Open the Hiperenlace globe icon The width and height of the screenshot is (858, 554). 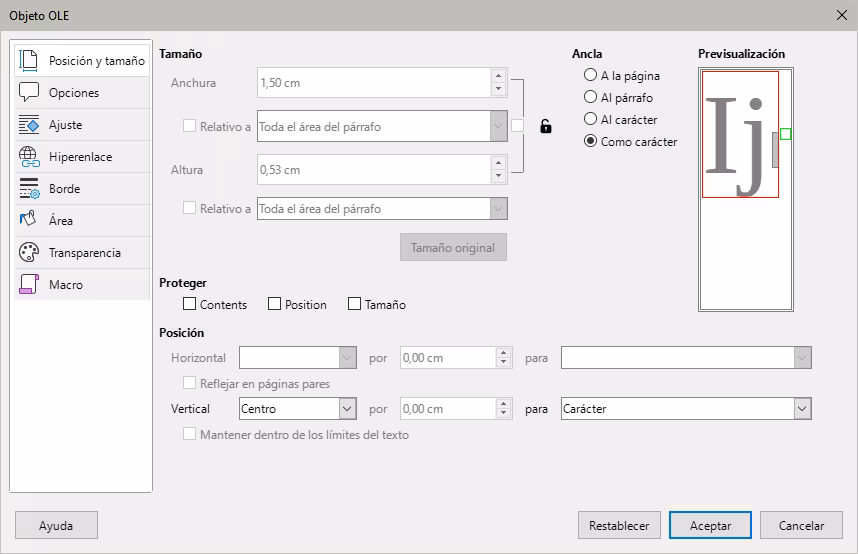tap(29, 156)
